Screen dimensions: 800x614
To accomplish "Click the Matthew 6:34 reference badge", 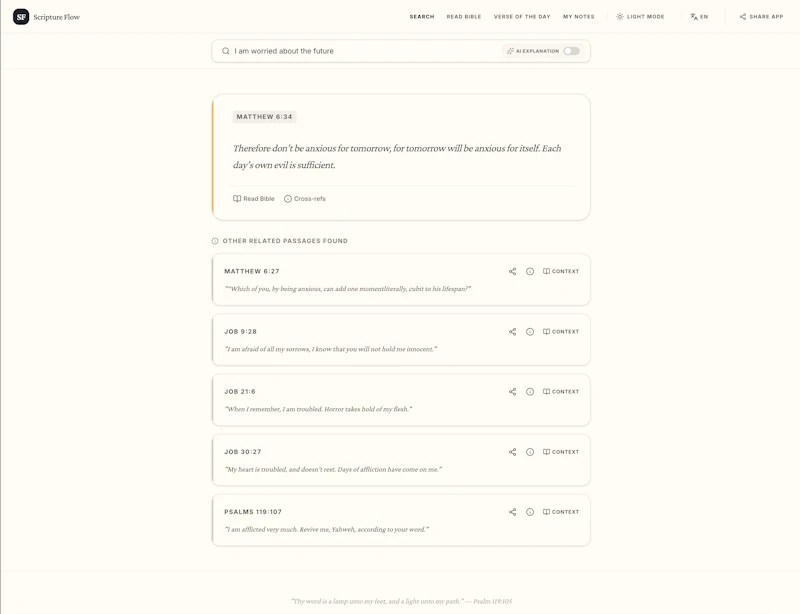I will pyautogui.click(x=264, y=117).
